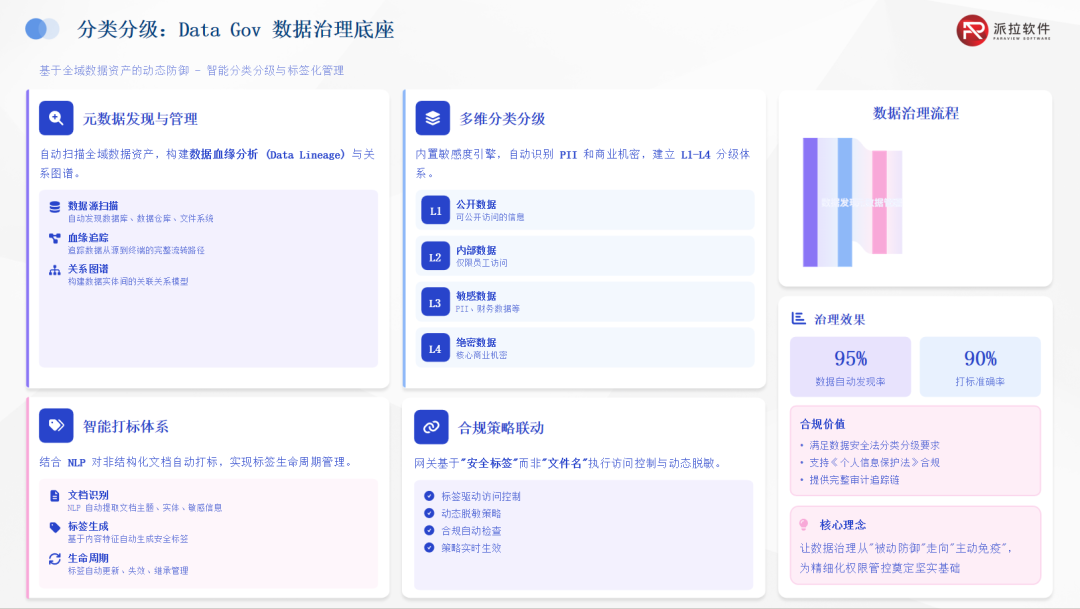This screenshot has height=609, width=1080.
Task: Expand the L1 公开数据 row
Action: click(585, 210)
